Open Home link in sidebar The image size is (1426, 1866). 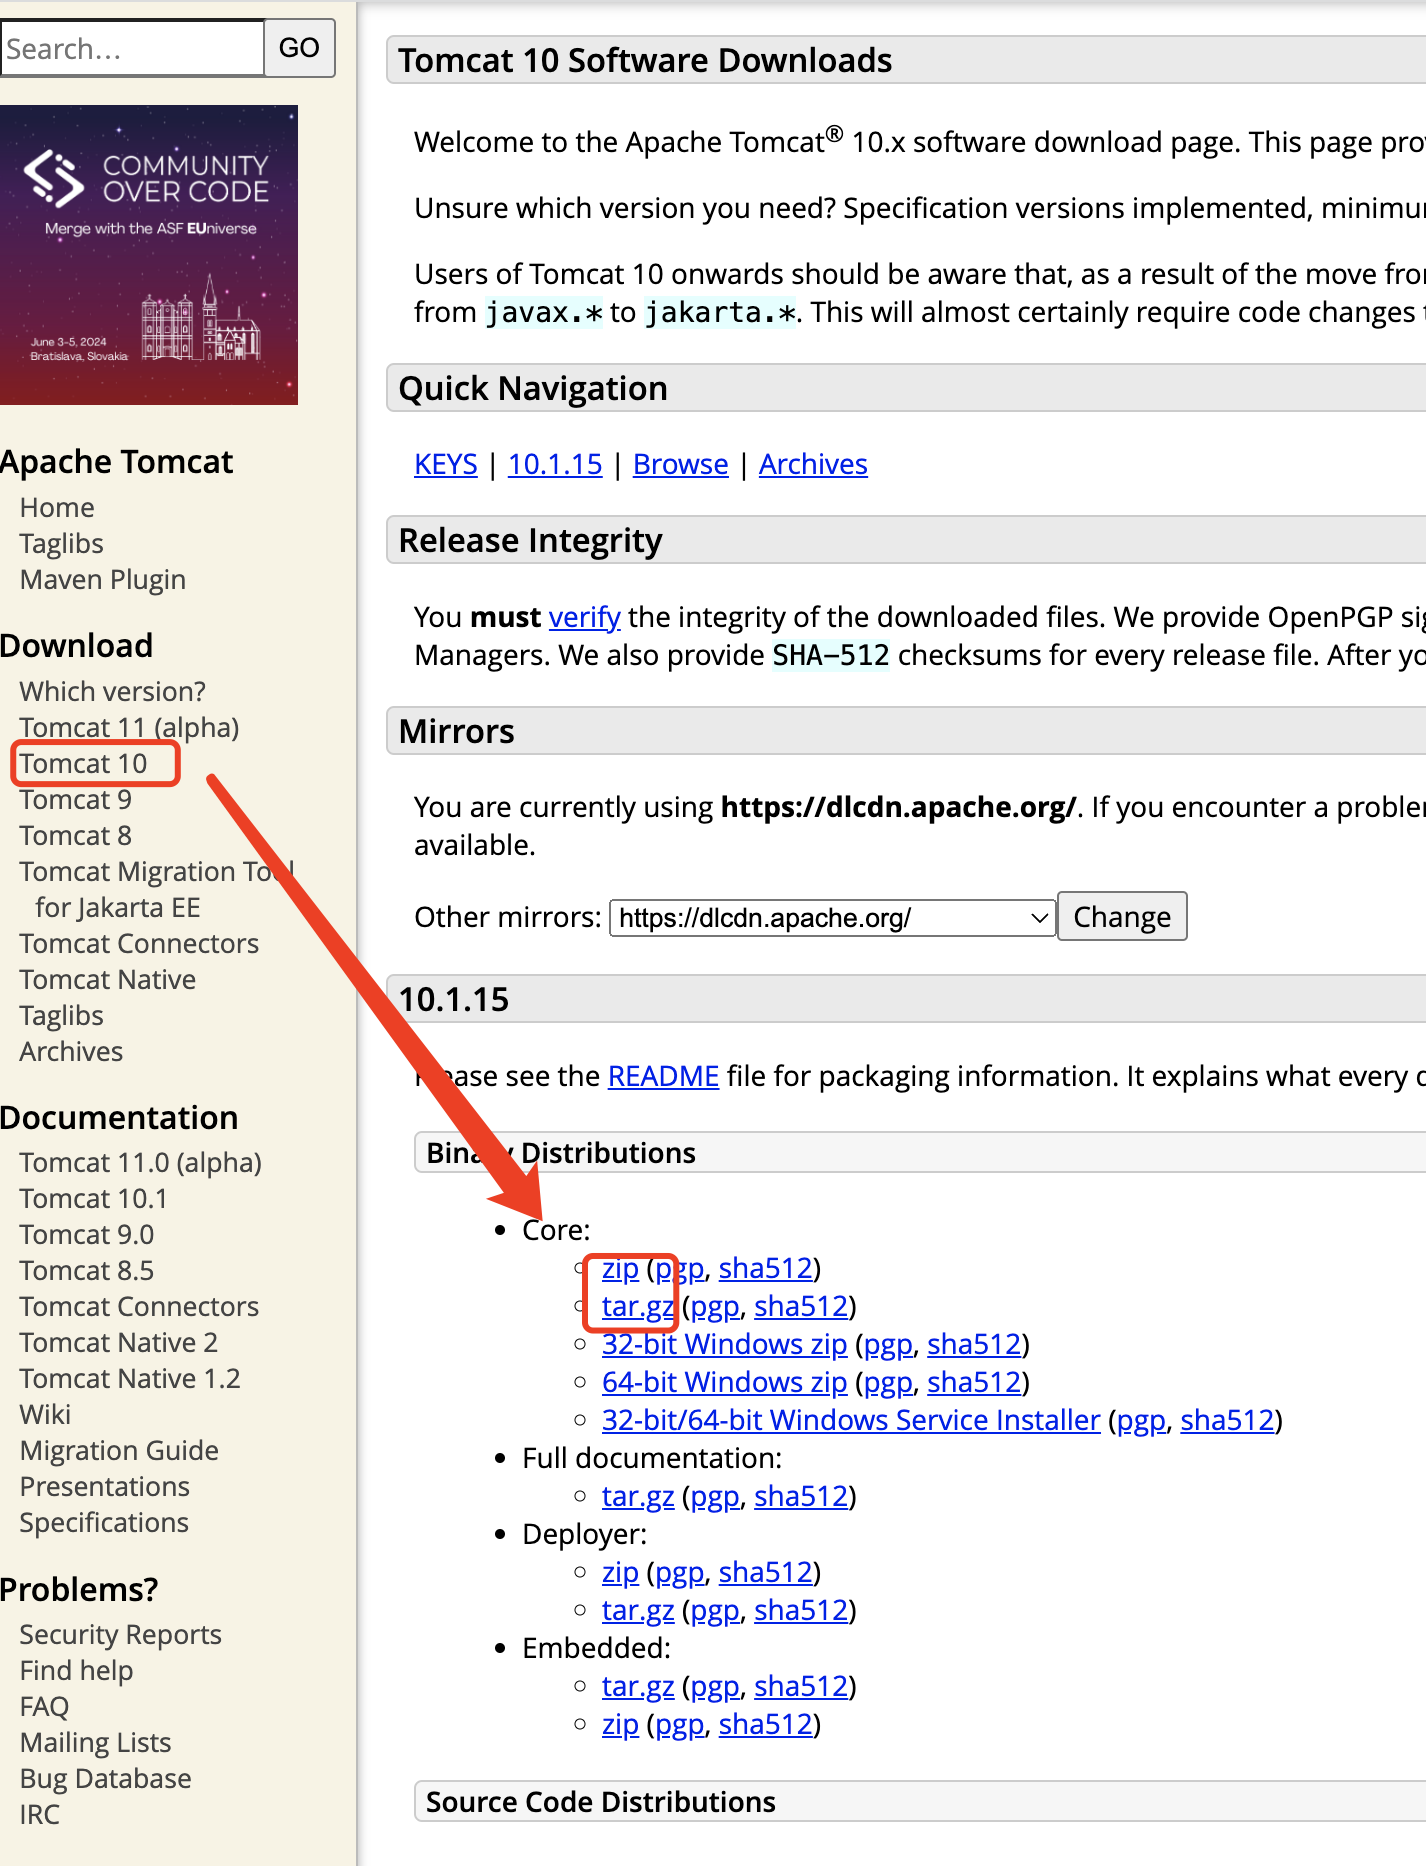coord(57,508)
